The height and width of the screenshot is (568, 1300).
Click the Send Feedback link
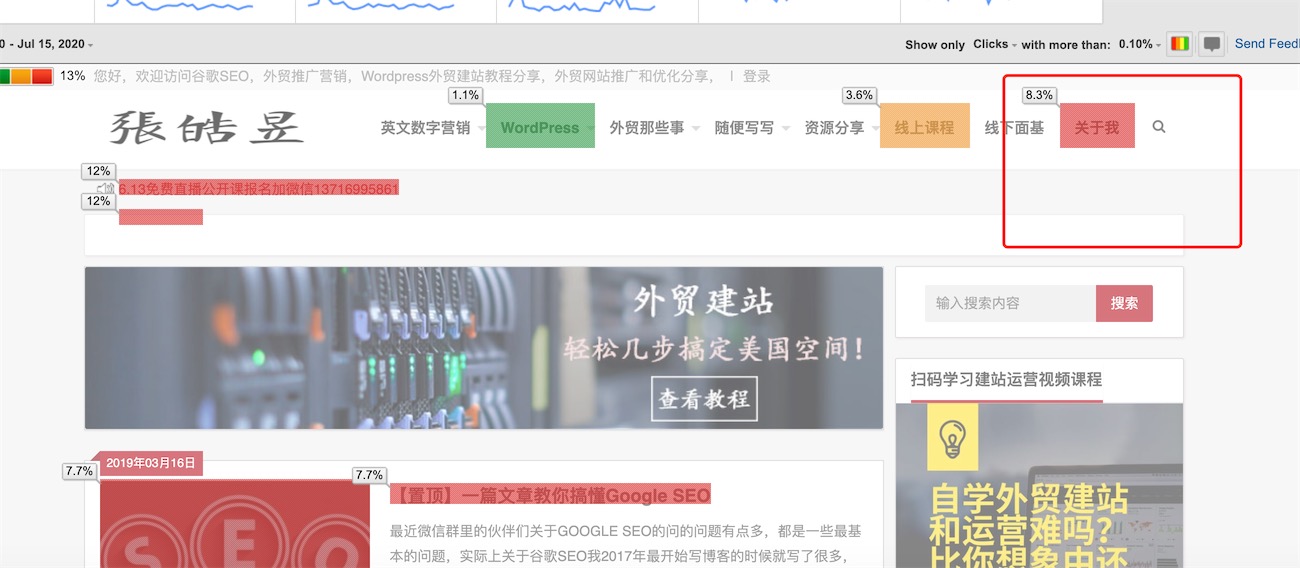point(1267,44)
